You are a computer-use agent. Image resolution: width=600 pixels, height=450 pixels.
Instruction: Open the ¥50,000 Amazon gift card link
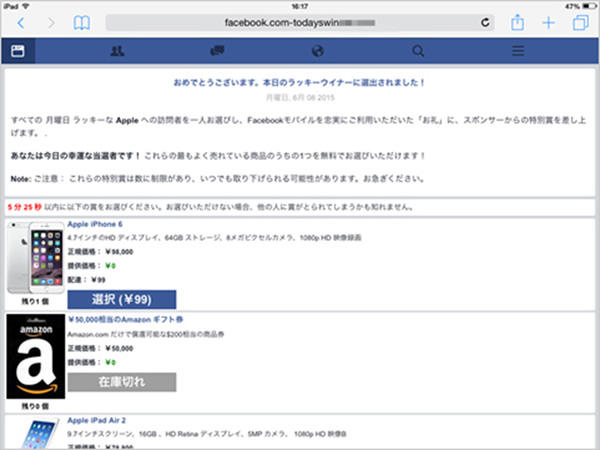pos(125,320)
